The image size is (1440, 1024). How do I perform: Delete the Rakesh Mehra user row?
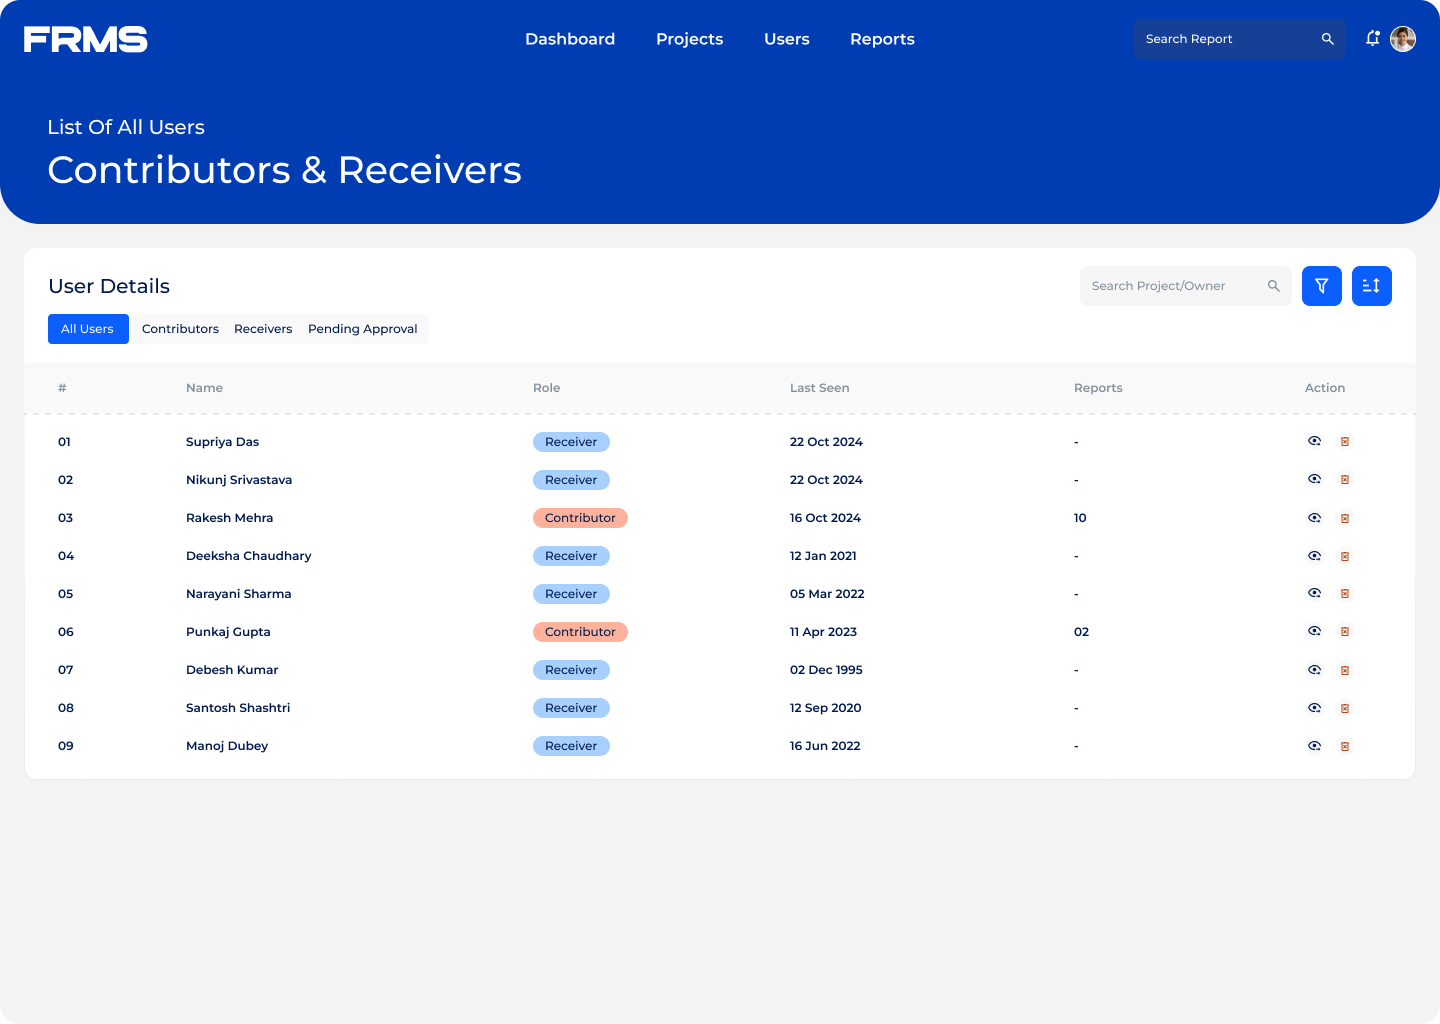(1345, 518)
